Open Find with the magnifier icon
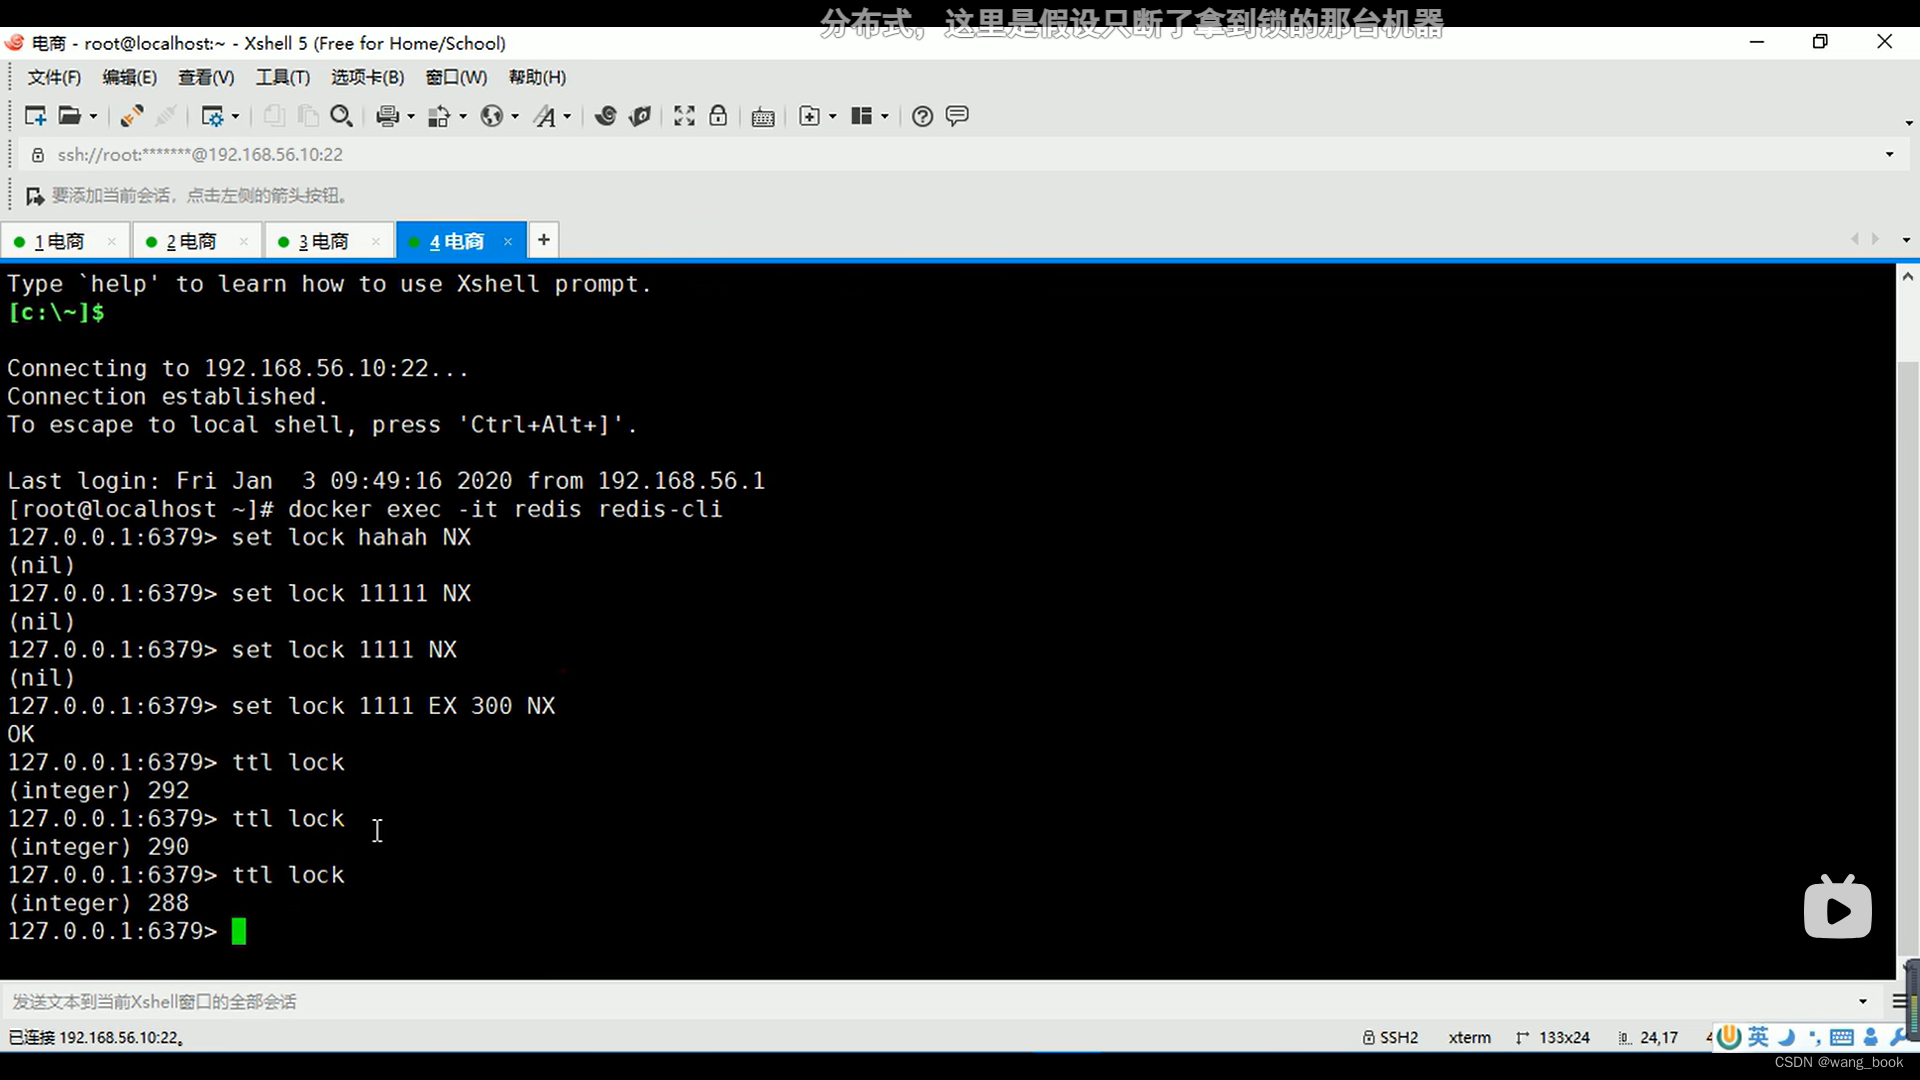 click(x=341, y=116)
